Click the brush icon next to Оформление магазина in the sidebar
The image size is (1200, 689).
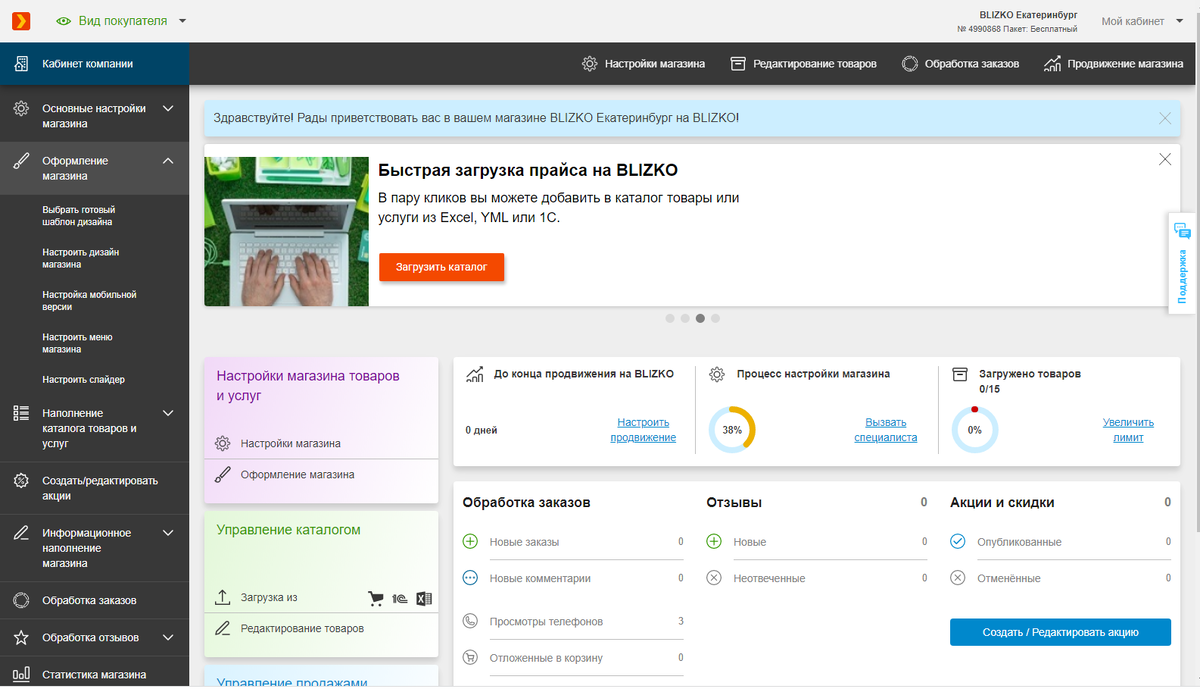coord(20,161)
